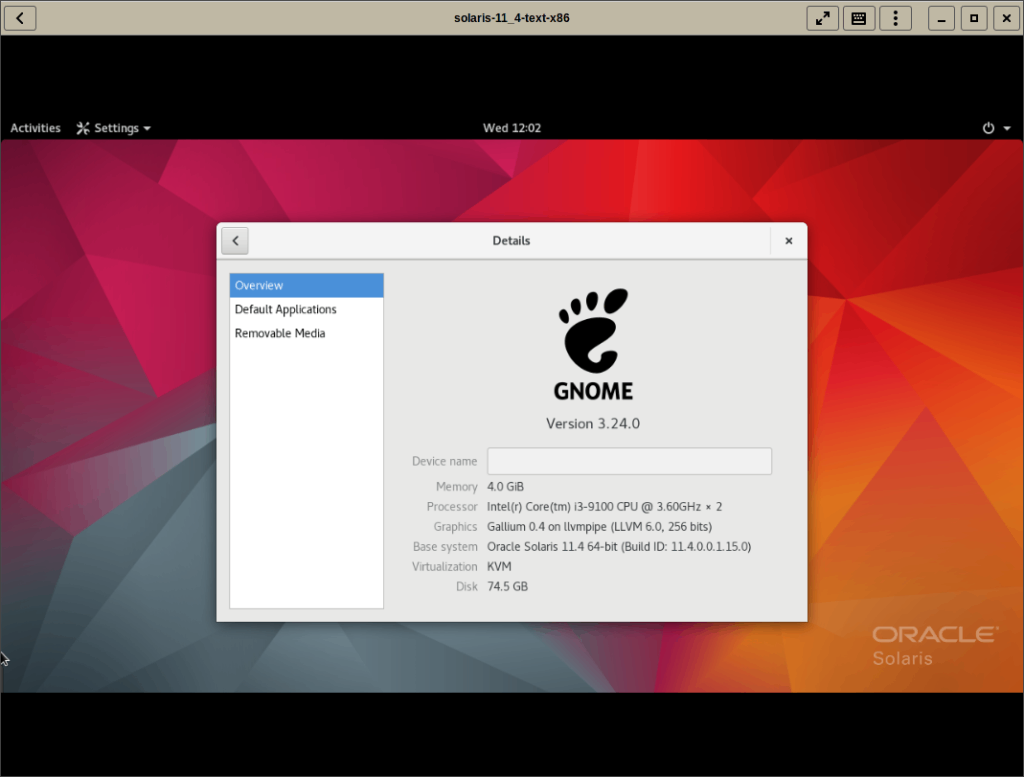This screenshot has height=777, width=1024.
Task: Click the Base system label
Action: tap(445, 547)
